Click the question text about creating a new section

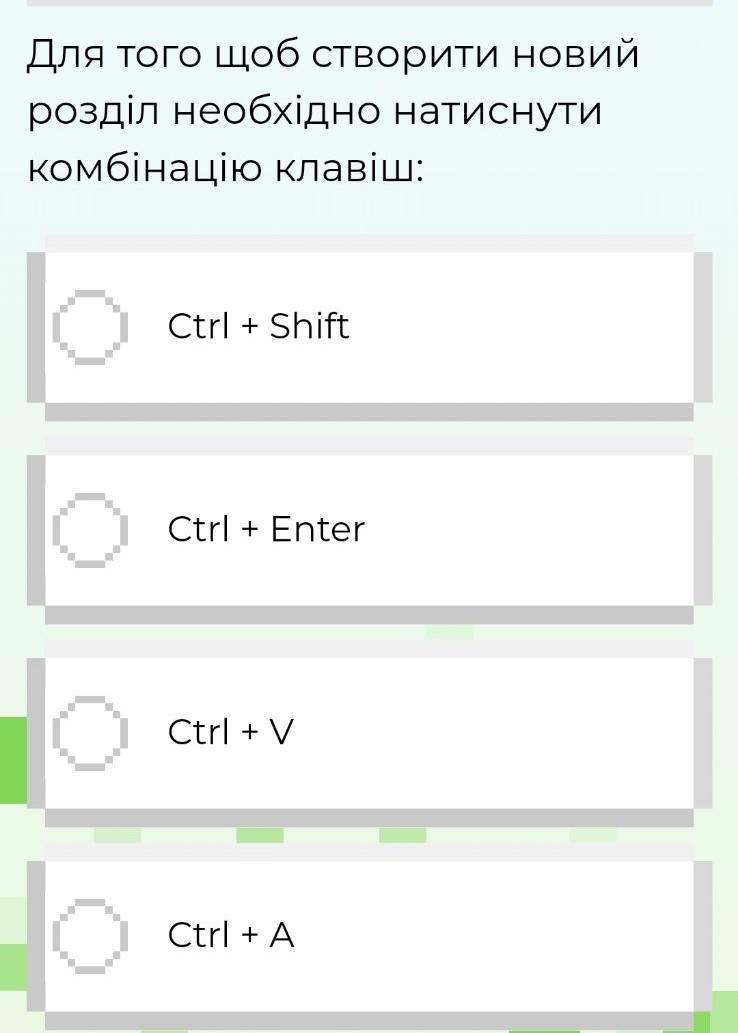click(x=330, y=111)
